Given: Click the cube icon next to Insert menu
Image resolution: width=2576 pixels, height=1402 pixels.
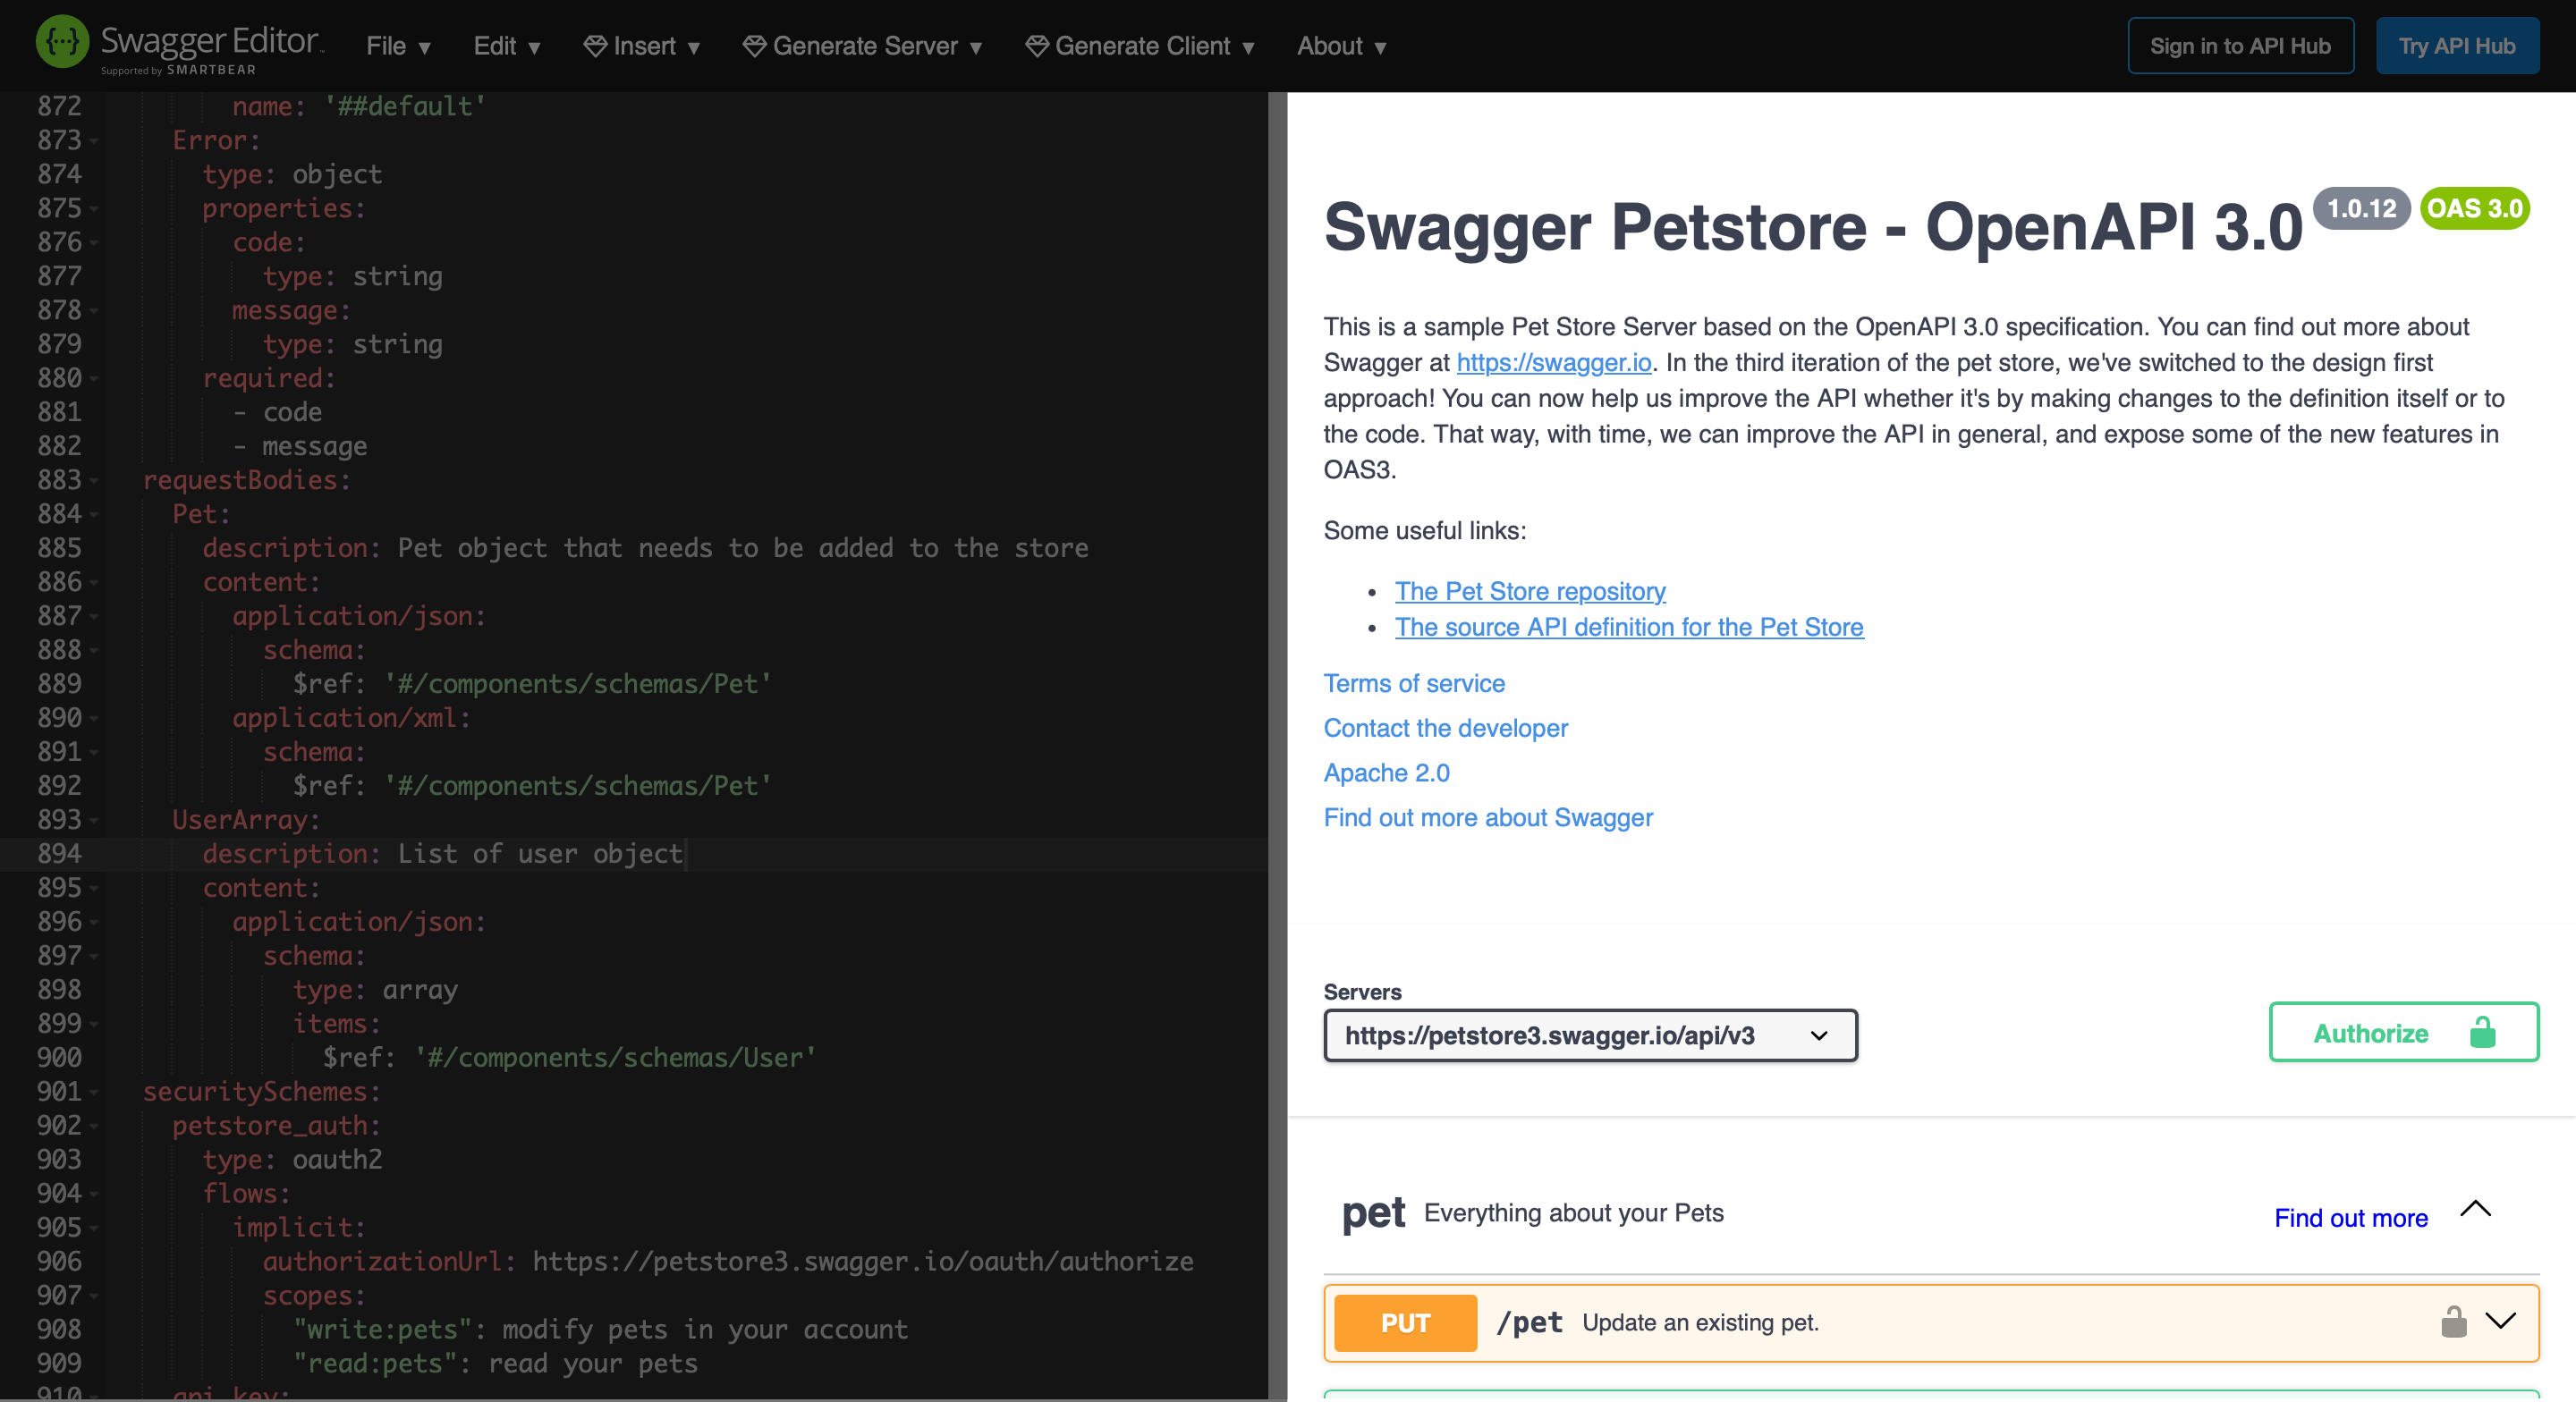Looking at the screenshot, I should pyautogui.click(x=595, y=45).
